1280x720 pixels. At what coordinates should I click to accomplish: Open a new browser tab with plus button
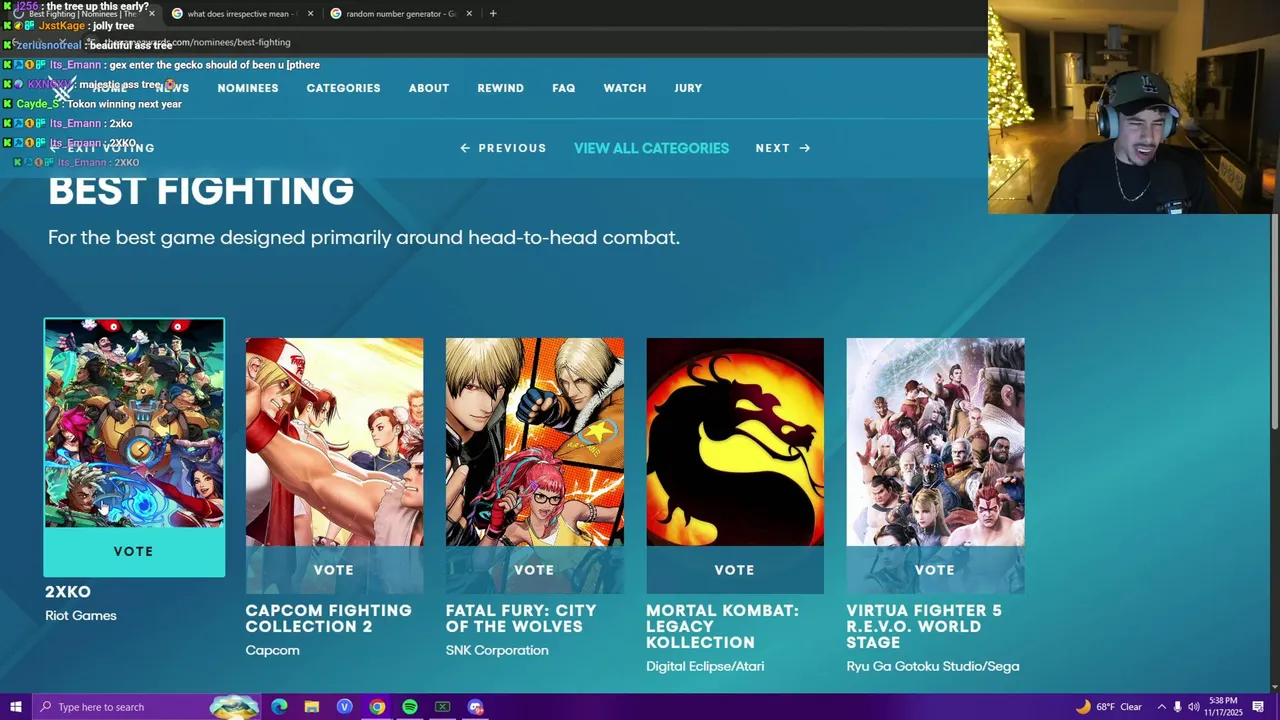point(493,14)
